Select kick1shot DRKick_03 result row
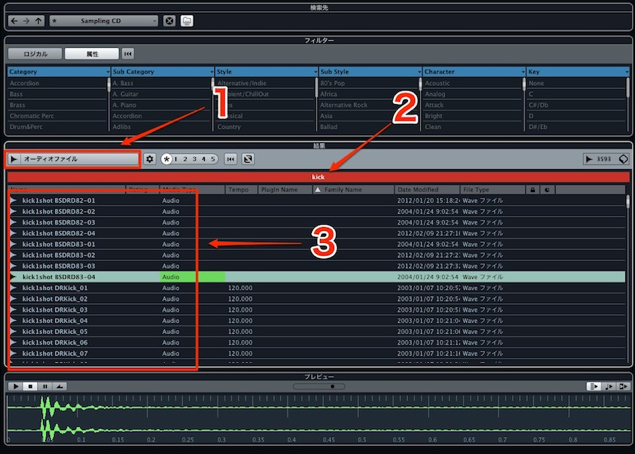635x454 pixels. click(x=316, y=310)
